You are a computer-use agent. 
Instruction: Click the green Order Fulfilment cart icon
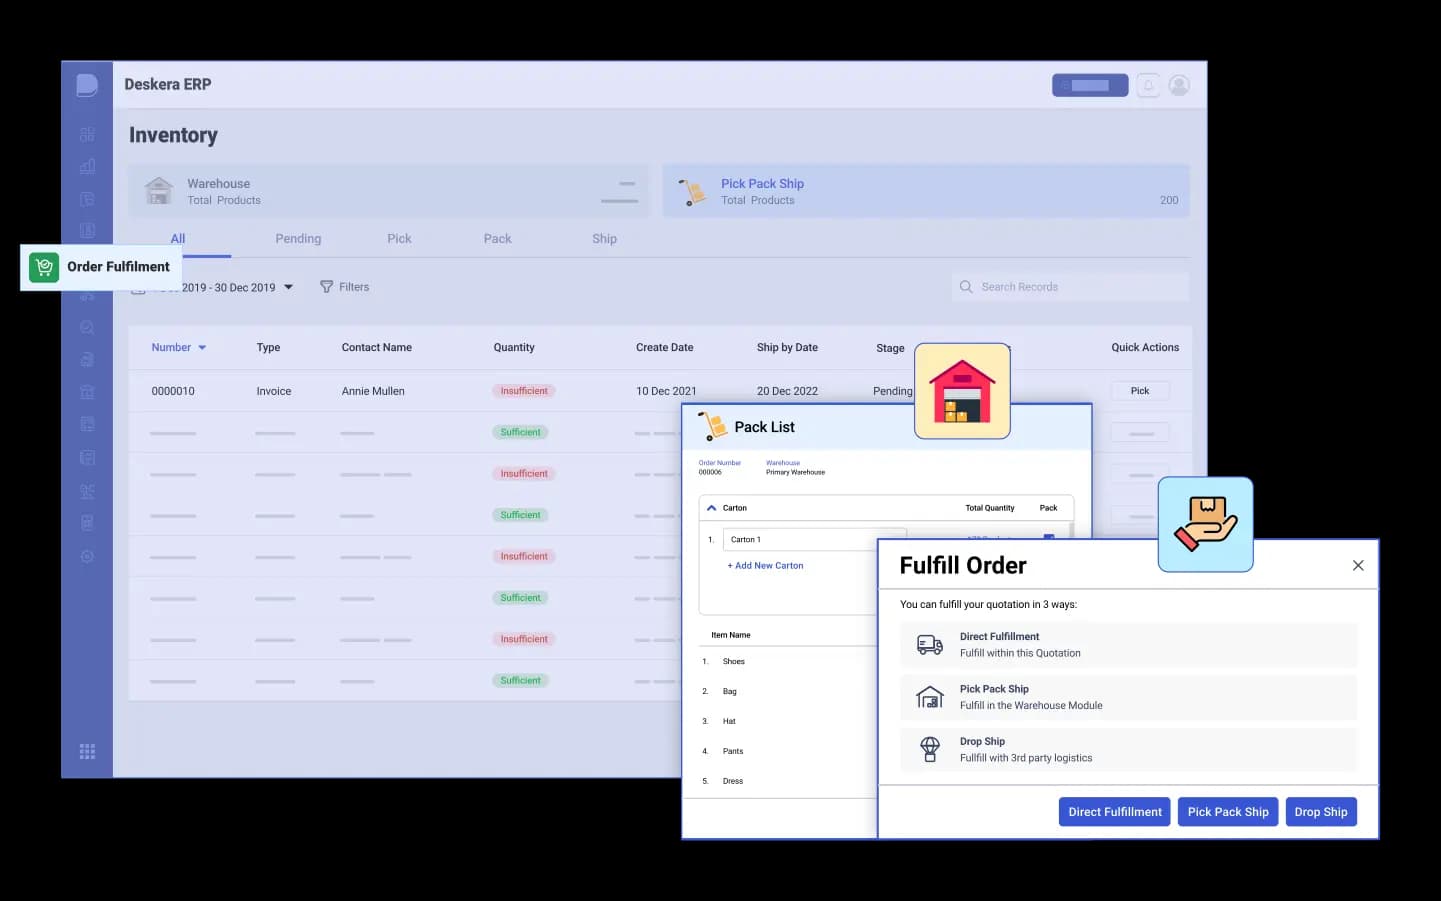click(x=44, y=267)
